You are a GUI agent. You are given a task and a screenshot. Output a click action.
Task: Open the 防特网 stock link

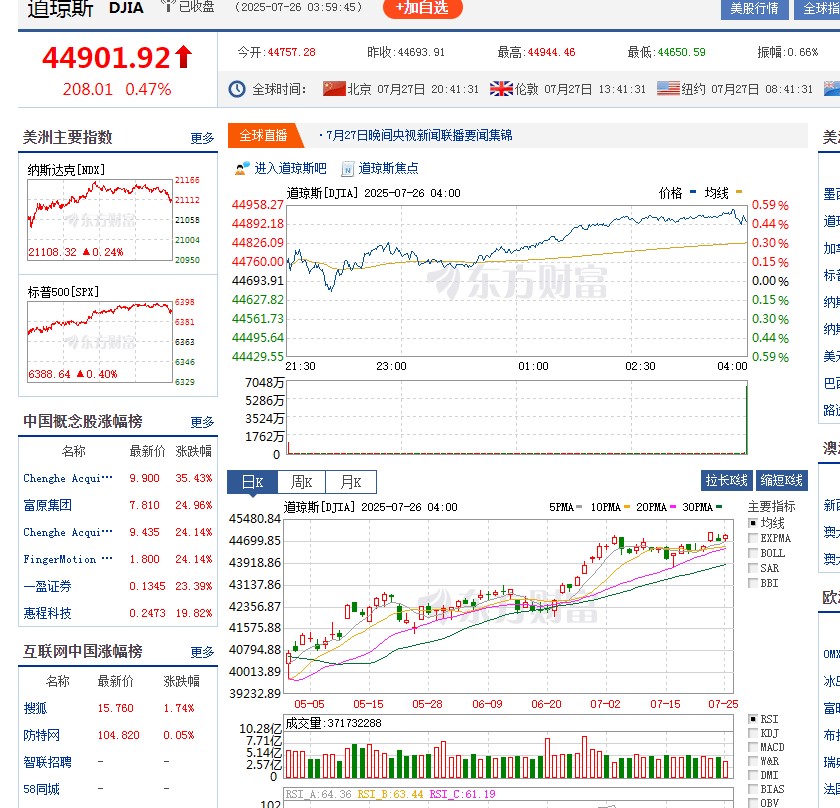[x=41, y=735]
